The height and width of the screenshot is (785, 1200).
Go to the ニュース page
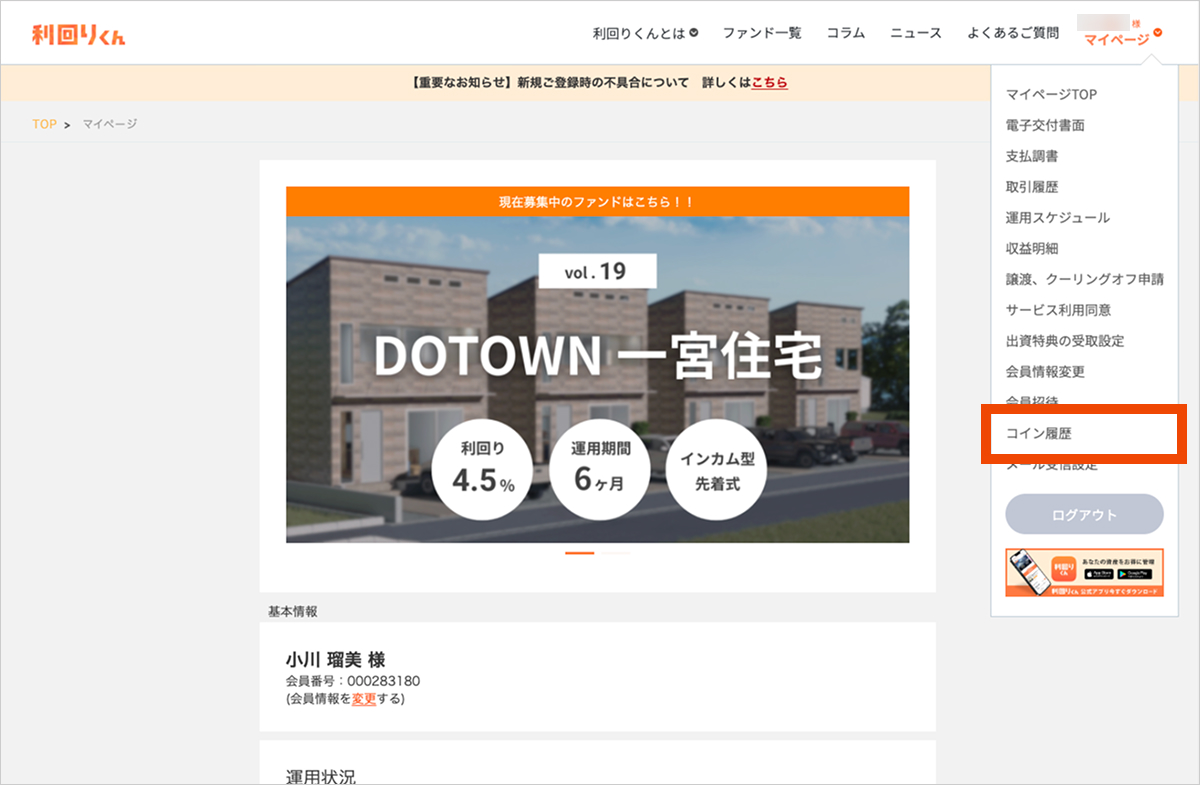[x=916, y=33]
